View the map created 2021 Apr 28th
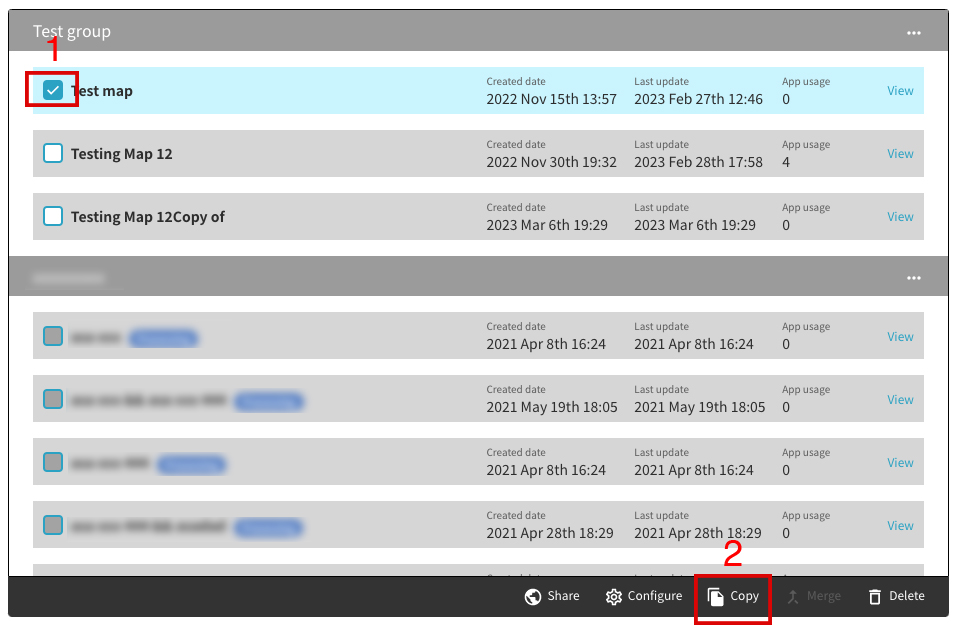 pyautogui.click(x=900, y=526)
